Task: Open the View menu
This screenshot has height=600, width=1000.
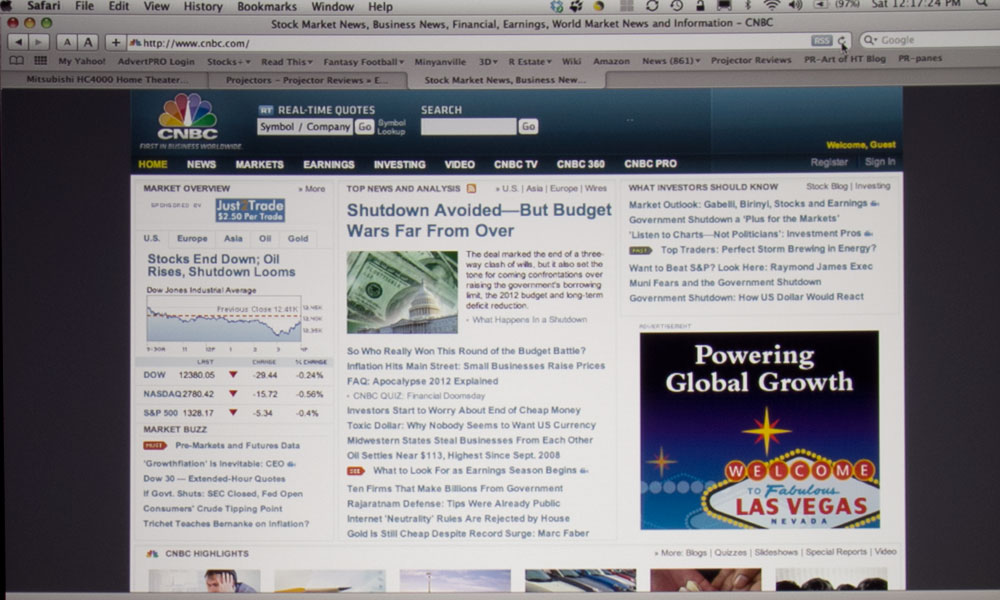Action: pyautogui.click(x=156, y=6)
